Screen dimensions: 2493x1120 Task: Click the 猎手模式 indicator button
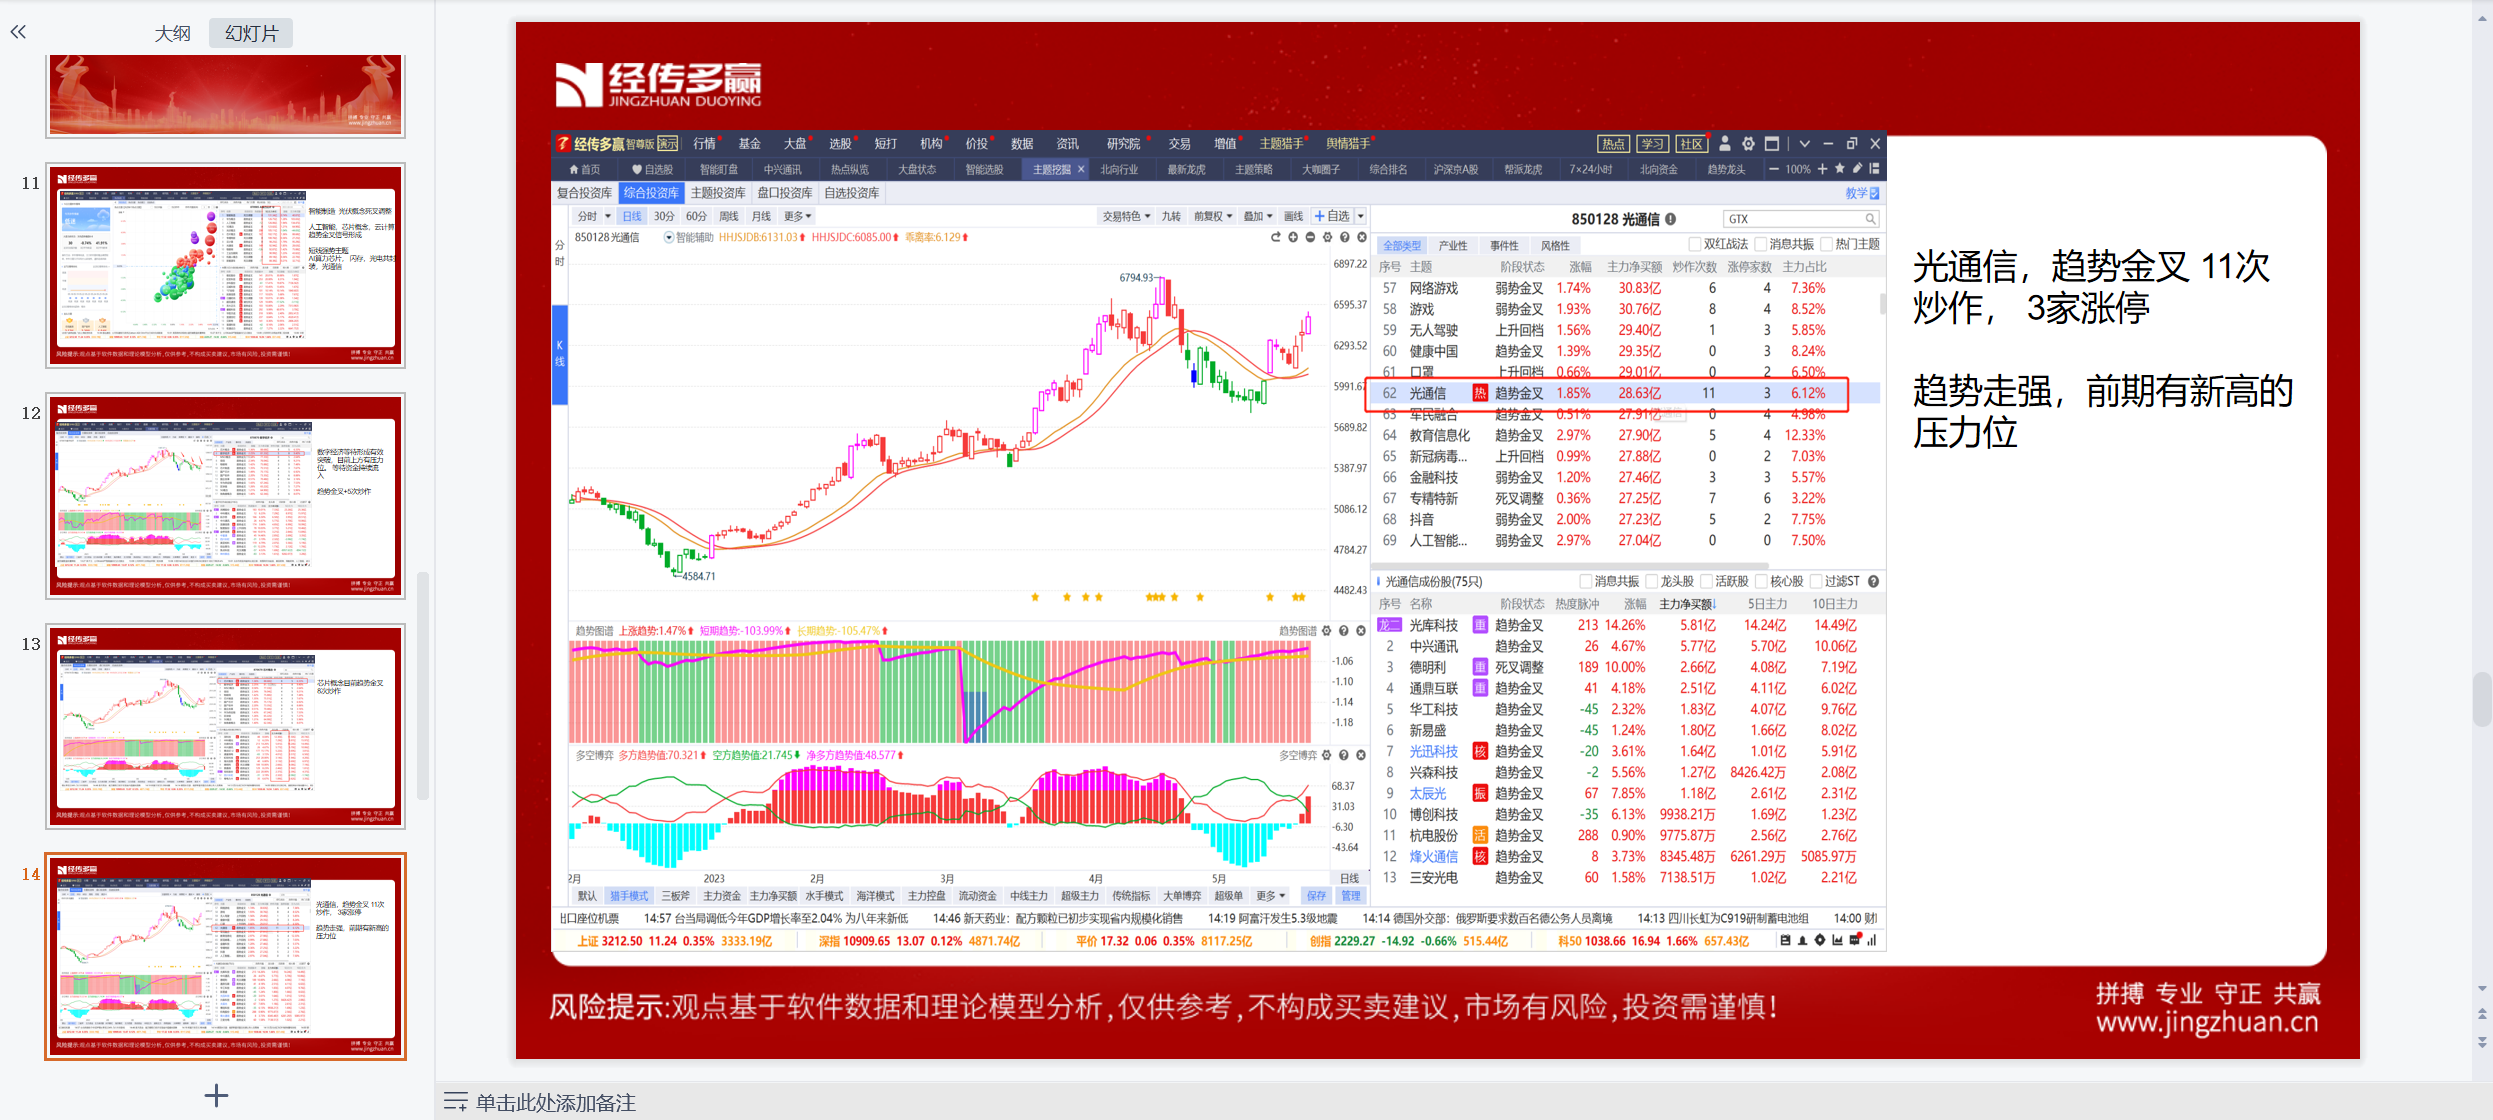tap(629, 896)
